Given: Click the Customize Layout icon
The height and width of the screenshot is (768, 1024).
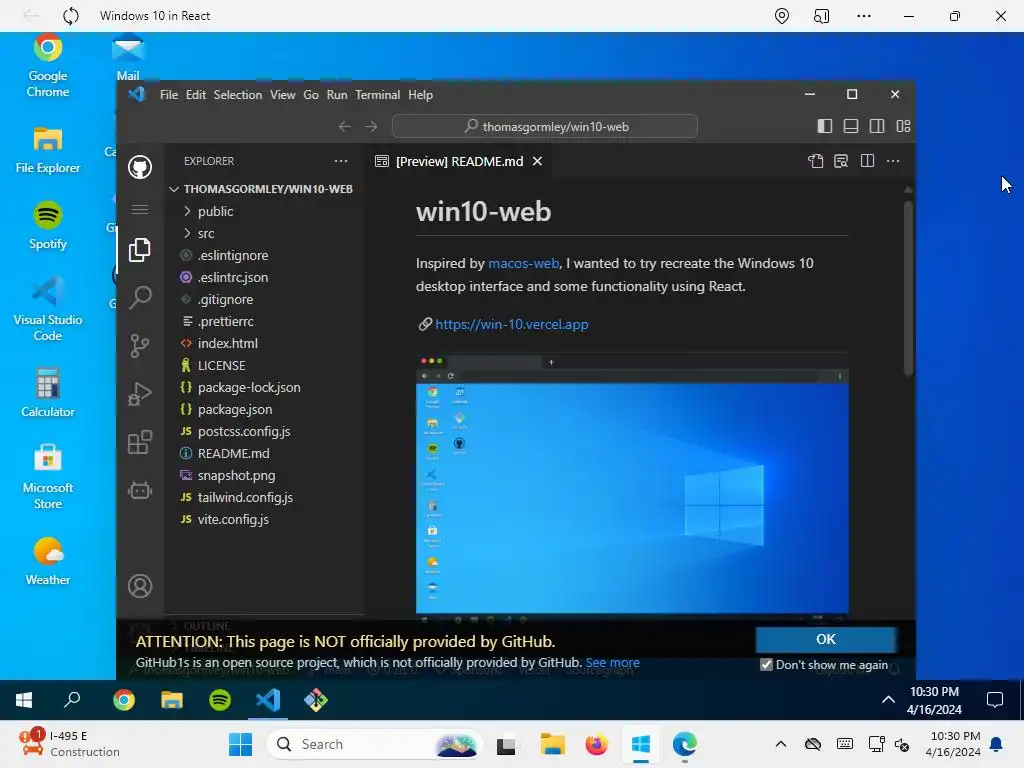Looking at the screenshot, I should tap(903, 126).
